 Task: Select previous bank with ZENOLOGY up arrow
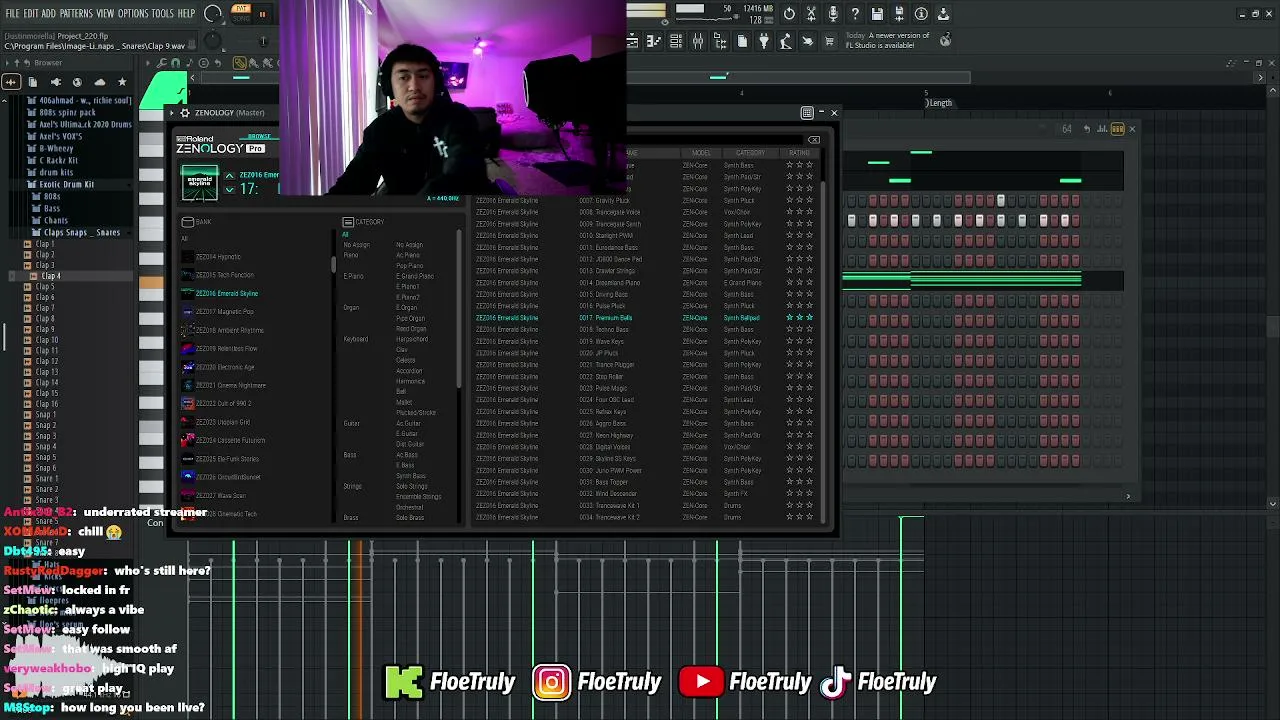pos(229,176)
